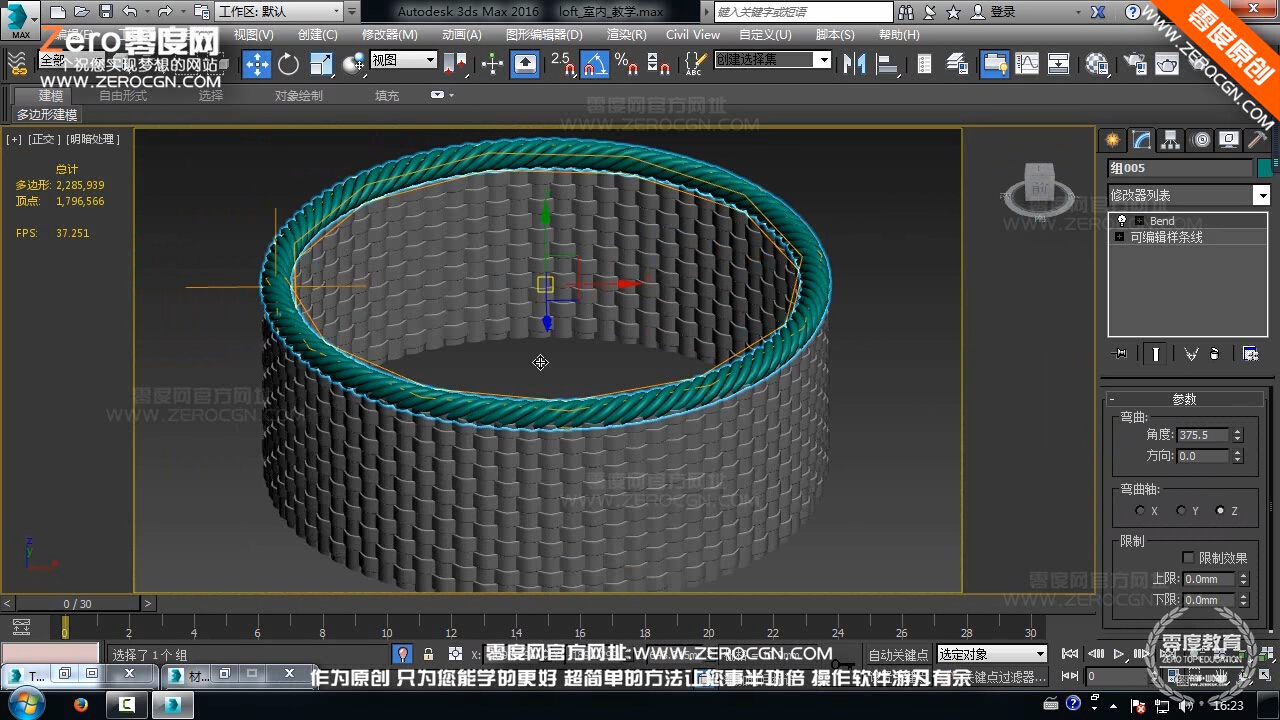This screenshot has height=720, width=1280.
Task: Switch to the 对象绘制 ribbon tab
Action: 299,96
